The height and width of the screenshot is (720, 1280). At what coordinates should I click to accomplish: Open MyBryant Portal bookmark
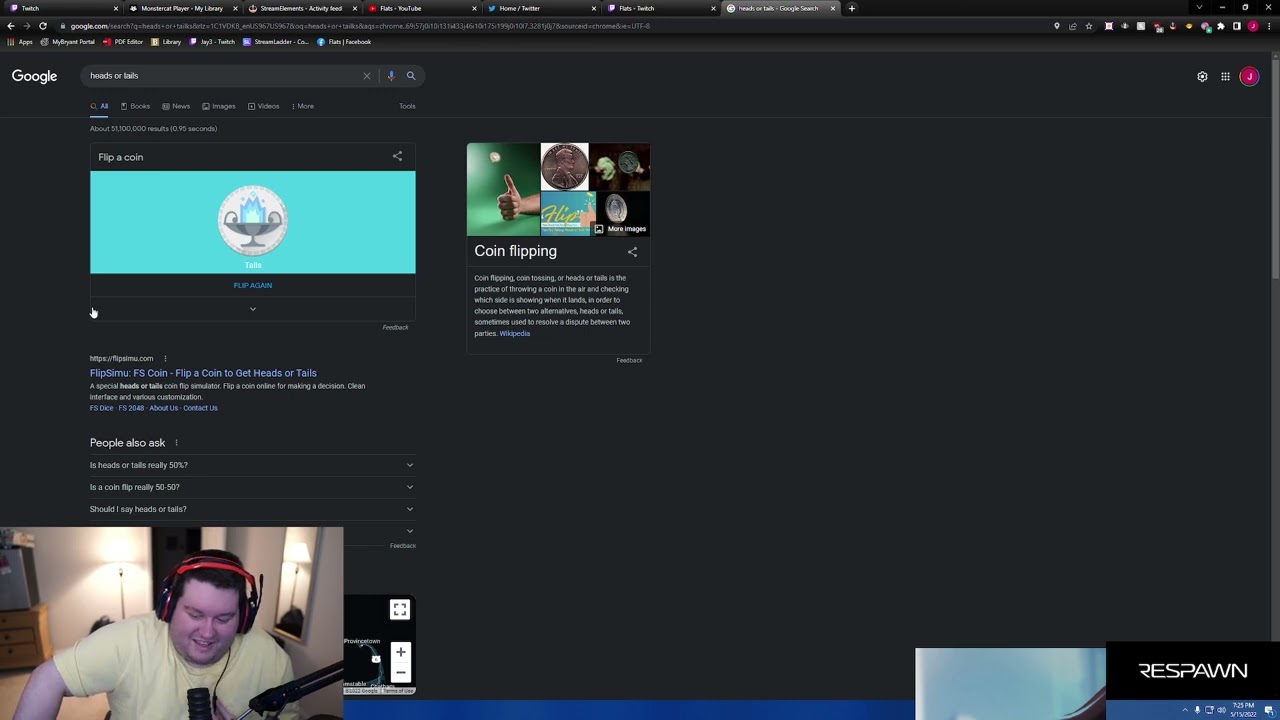pyautogui.click(x=68, y=42)
